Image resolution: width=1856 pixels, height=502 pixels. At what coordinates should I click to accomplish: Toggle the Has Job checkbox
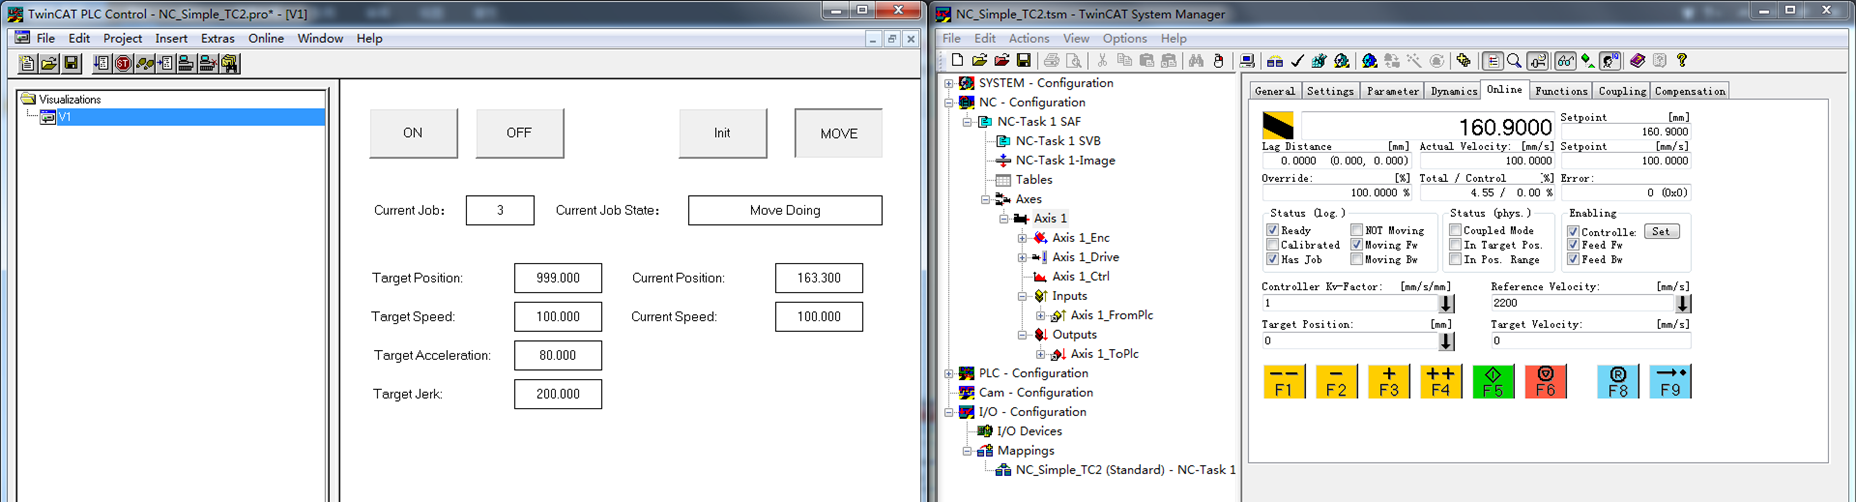coord(1272,259)
